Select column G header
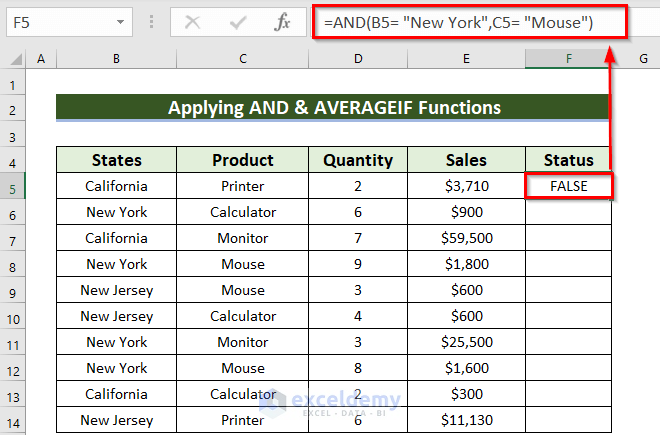The width and height of the screenshot is (660, 435). pyautogui.click(x=643, y=59)
